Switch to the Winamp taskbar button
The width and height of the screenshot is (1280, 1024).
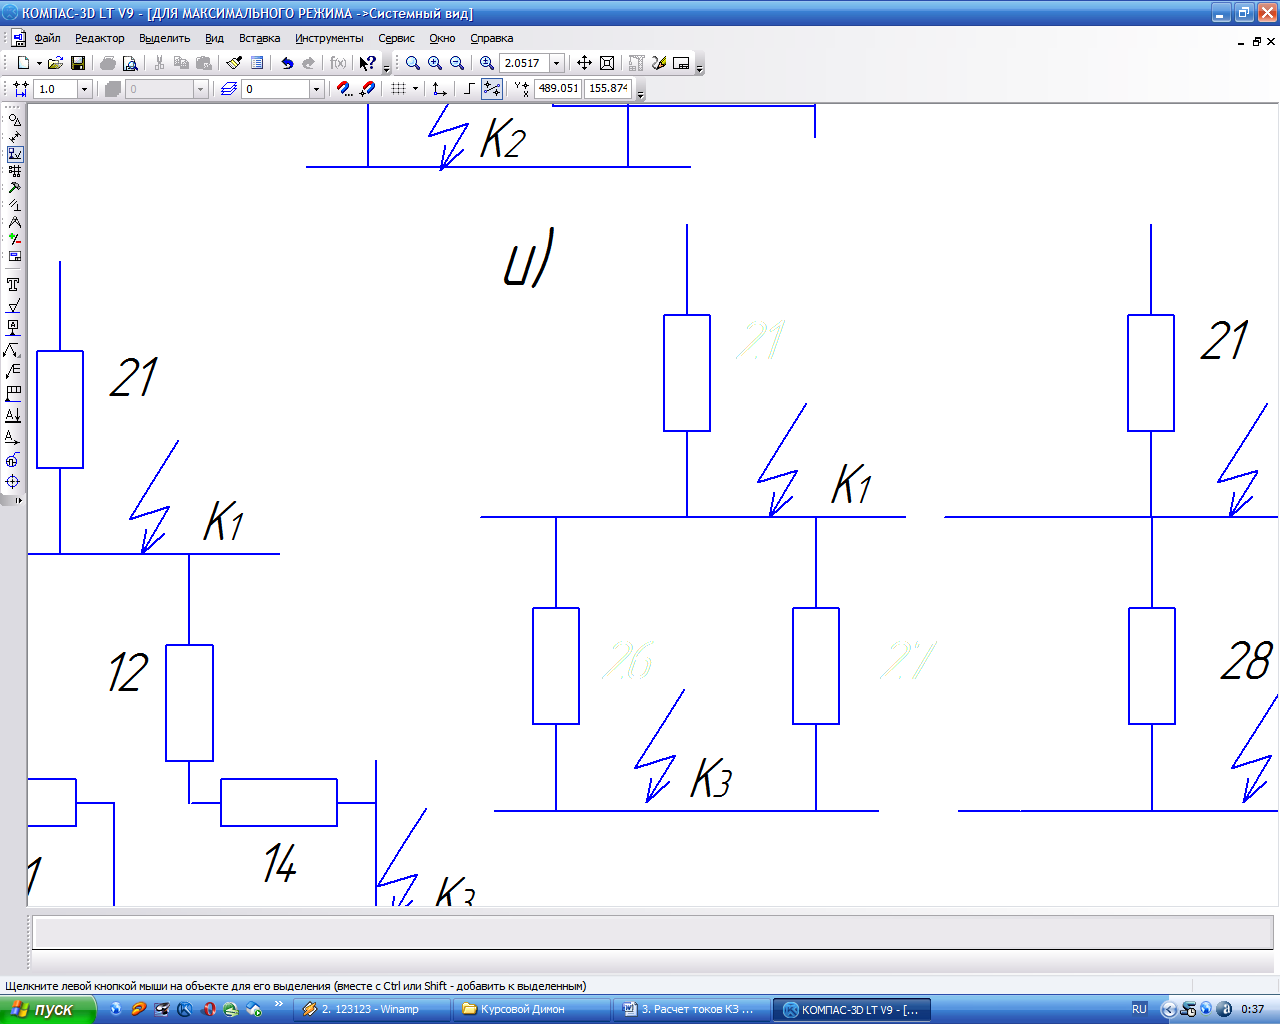pyautogui.click(x=373, y=1009)
